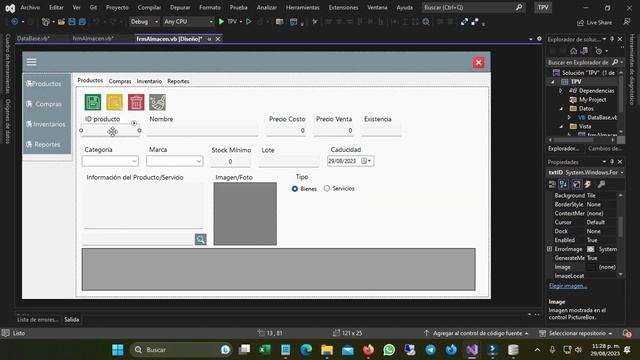Click the smart tag arrow on txtID
640x360 pixels.
pyautogui.click(x=134, y=123)
